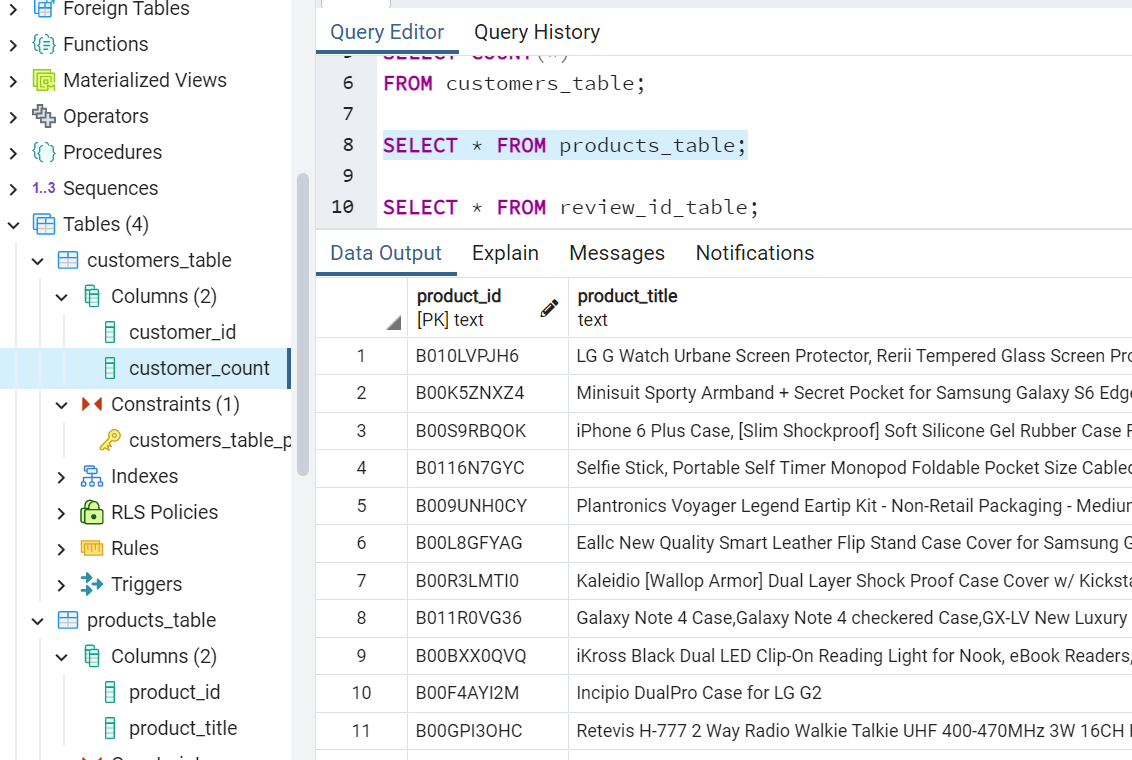Open the Notifications tab
The height and width of the screenshot is (760, 1132).
pyautogui.click(x=754, y=253)
